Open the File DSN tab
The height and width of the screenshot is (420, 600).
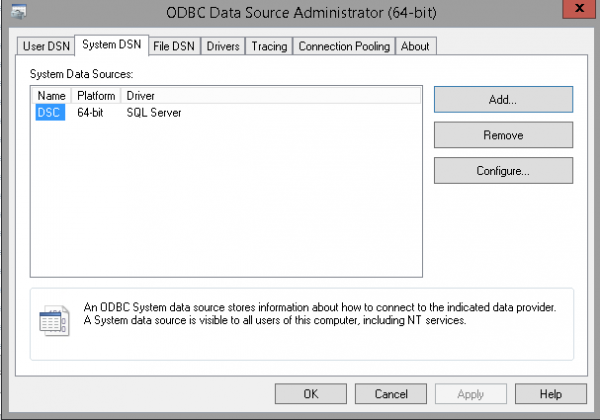point(174,46)
